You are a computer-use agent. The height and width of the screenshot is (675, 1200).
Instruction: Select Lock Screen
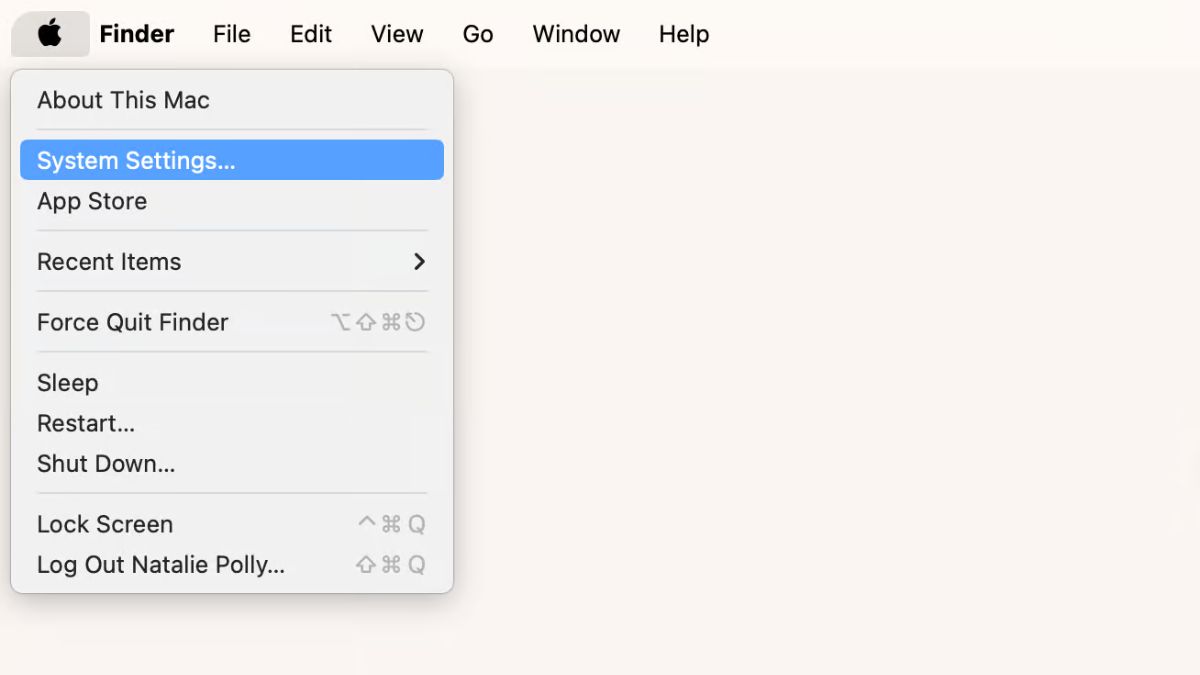pos(232,524)
